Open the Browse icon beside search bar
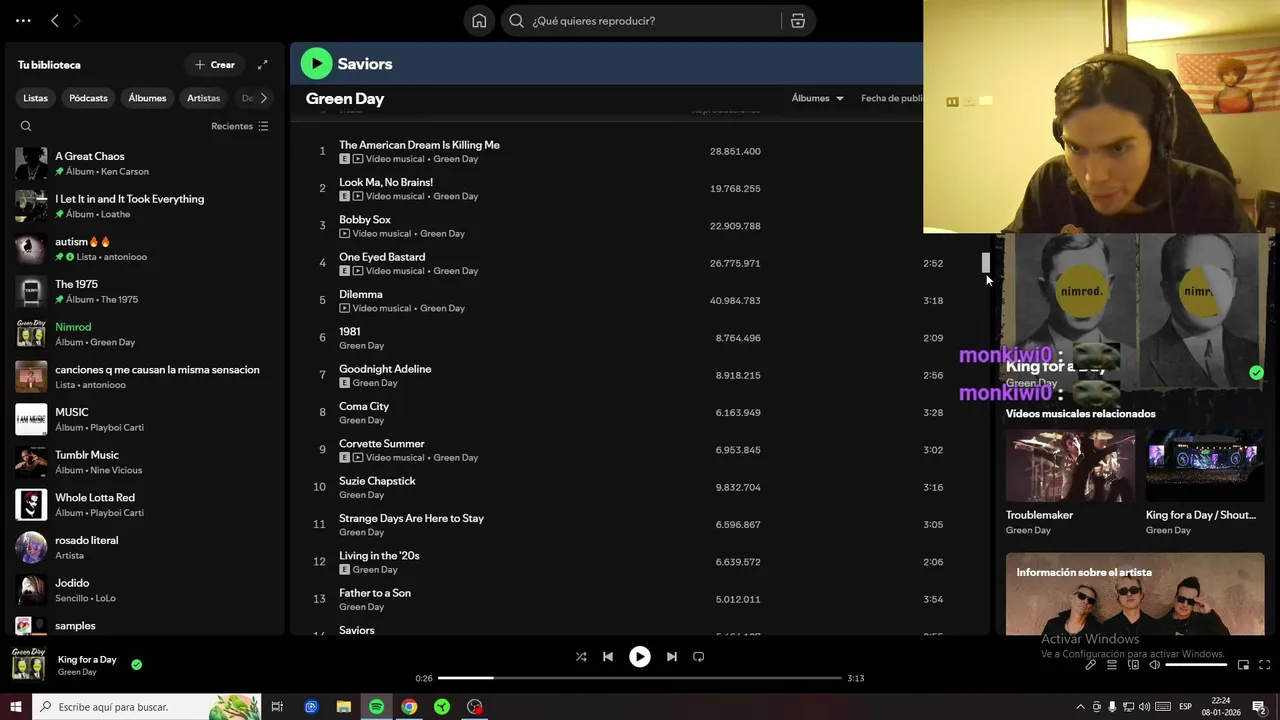This screenshot has height=720, width=1280. 798,21
